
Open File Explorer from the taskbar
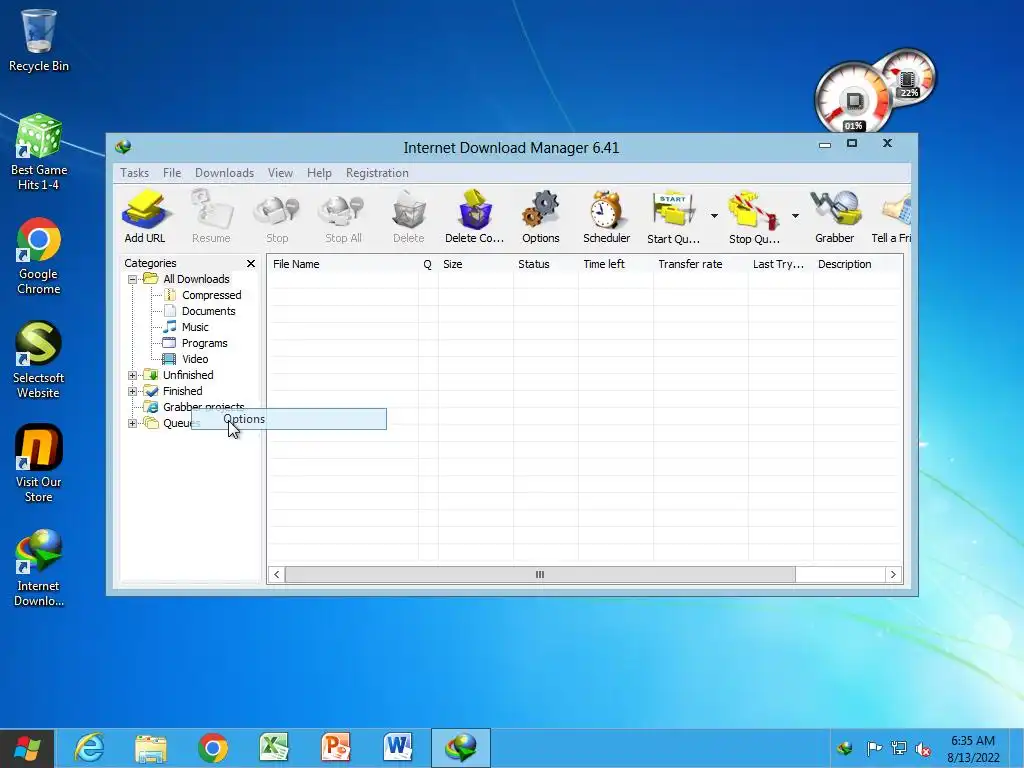coord(151,748)
